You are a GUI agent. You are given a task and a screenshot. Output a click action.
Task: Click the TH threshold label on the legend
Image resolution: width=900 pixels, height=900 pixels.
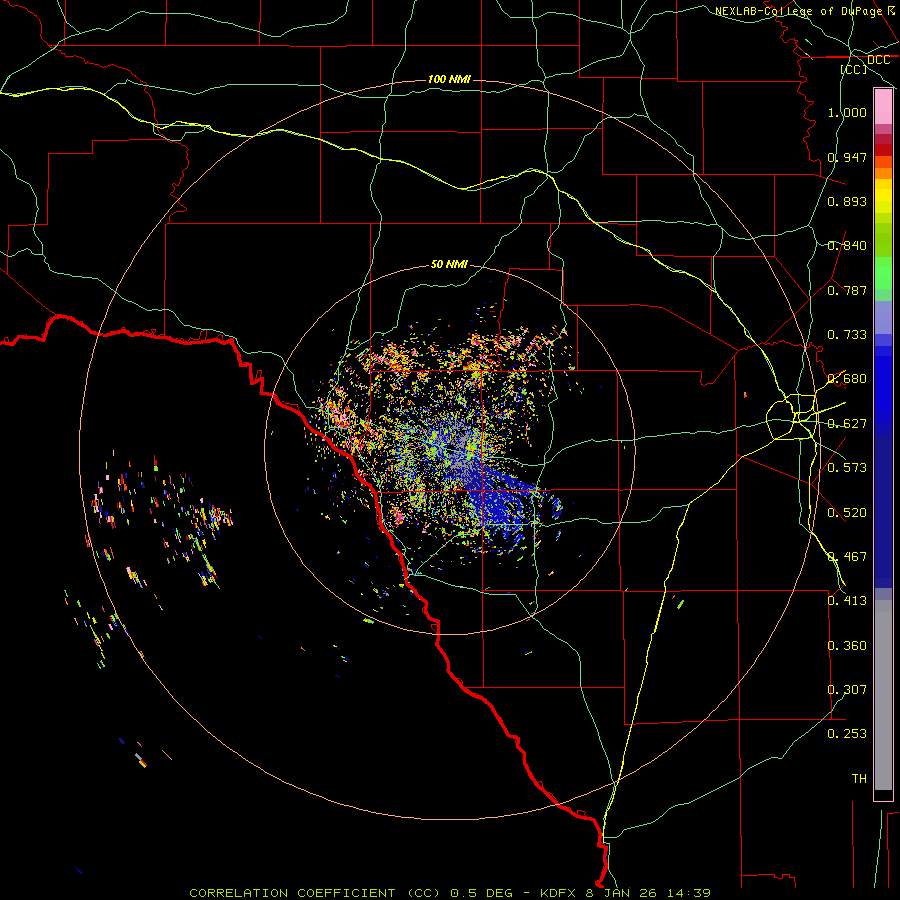coord(859,779)
